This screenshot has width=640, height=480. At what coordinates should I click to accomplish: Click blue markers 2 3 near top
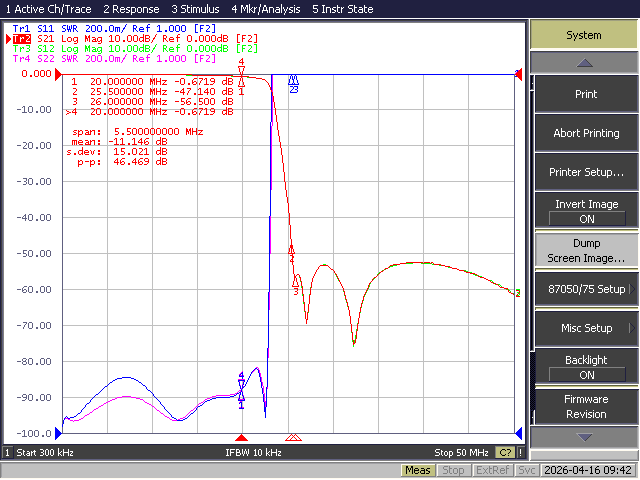click(293, 84)
